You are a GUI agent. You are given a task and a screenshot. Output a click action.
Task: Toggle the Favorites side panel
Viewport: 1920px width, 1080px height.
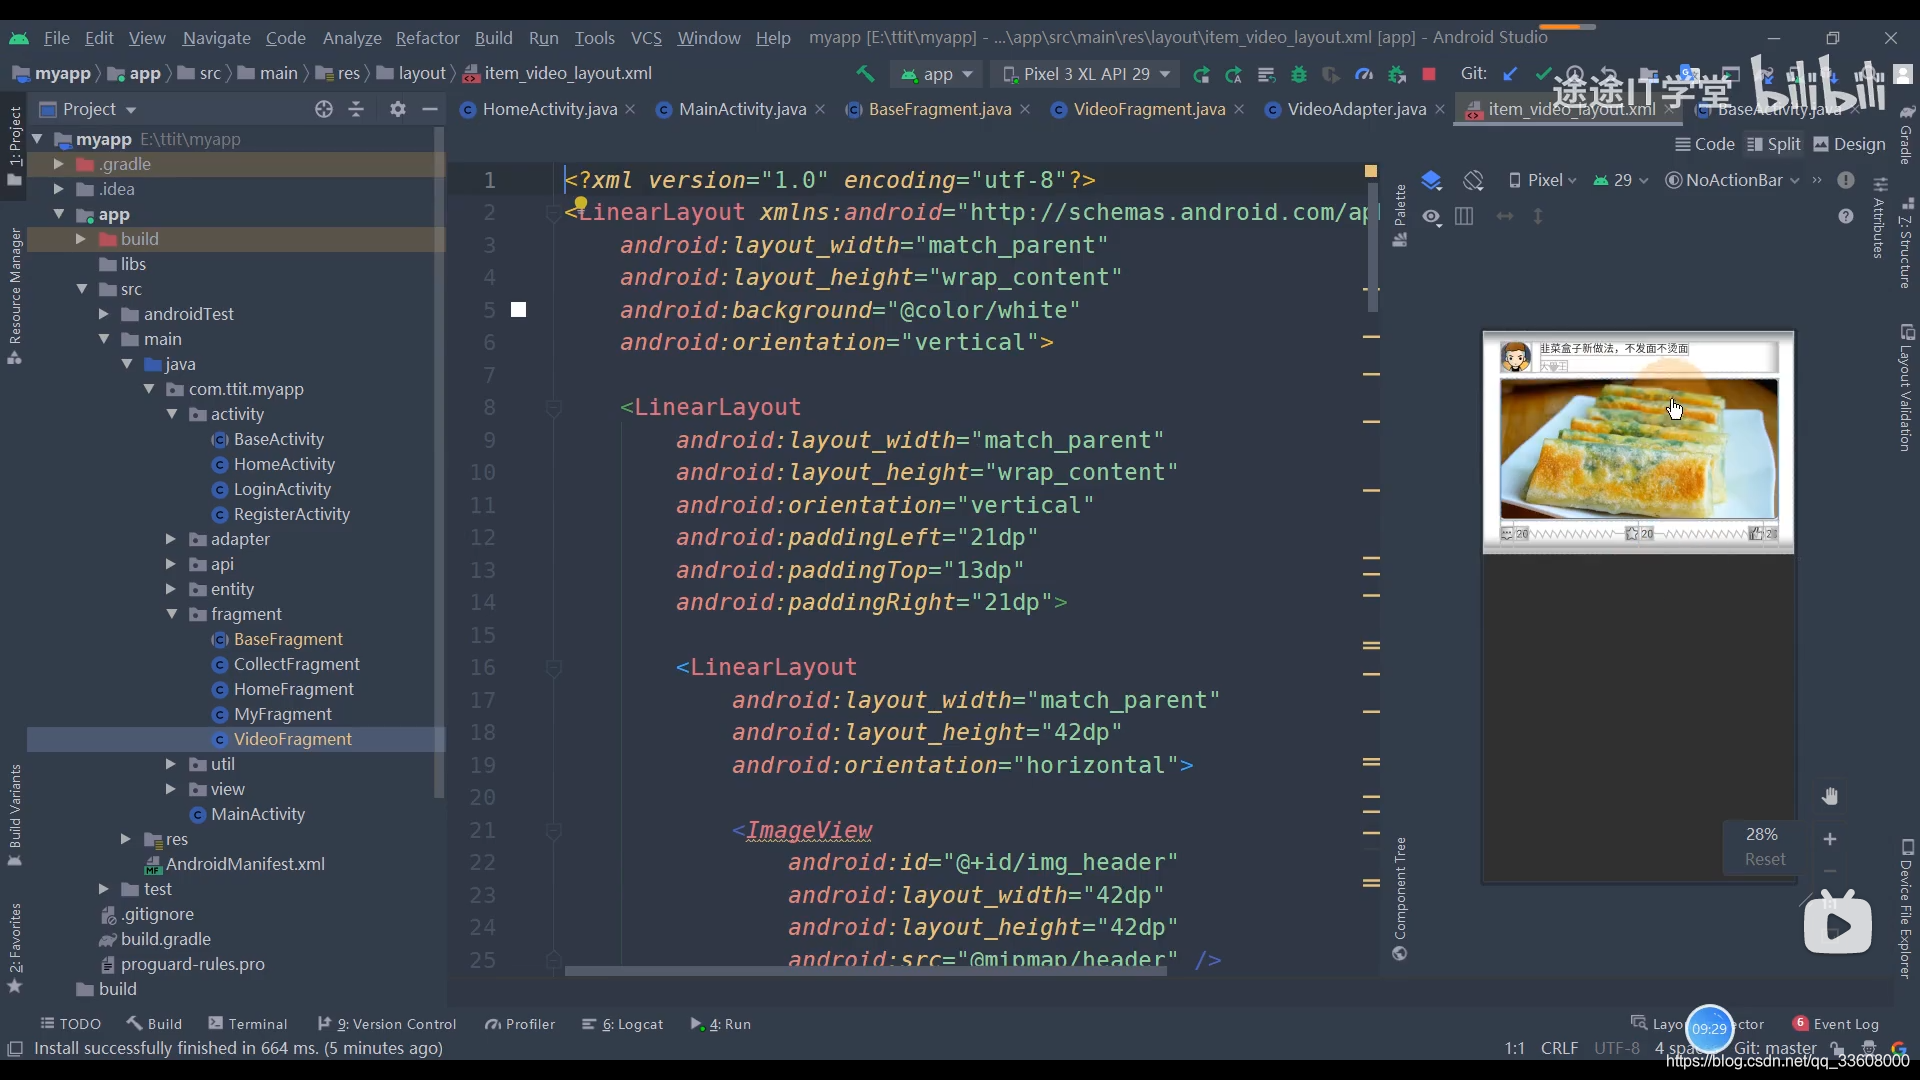click(15, 948)
